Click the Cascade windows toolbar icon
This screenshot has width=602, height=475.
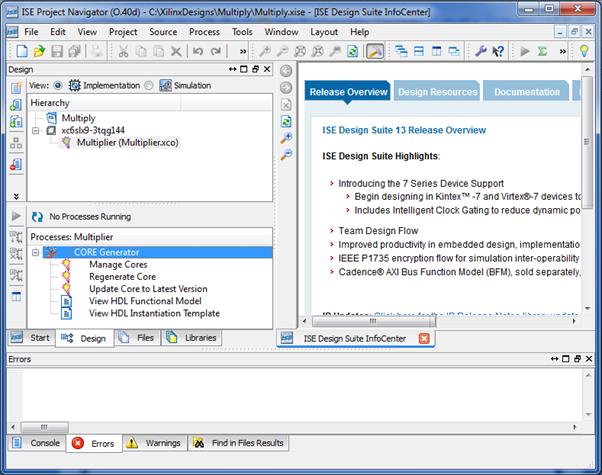401,51
